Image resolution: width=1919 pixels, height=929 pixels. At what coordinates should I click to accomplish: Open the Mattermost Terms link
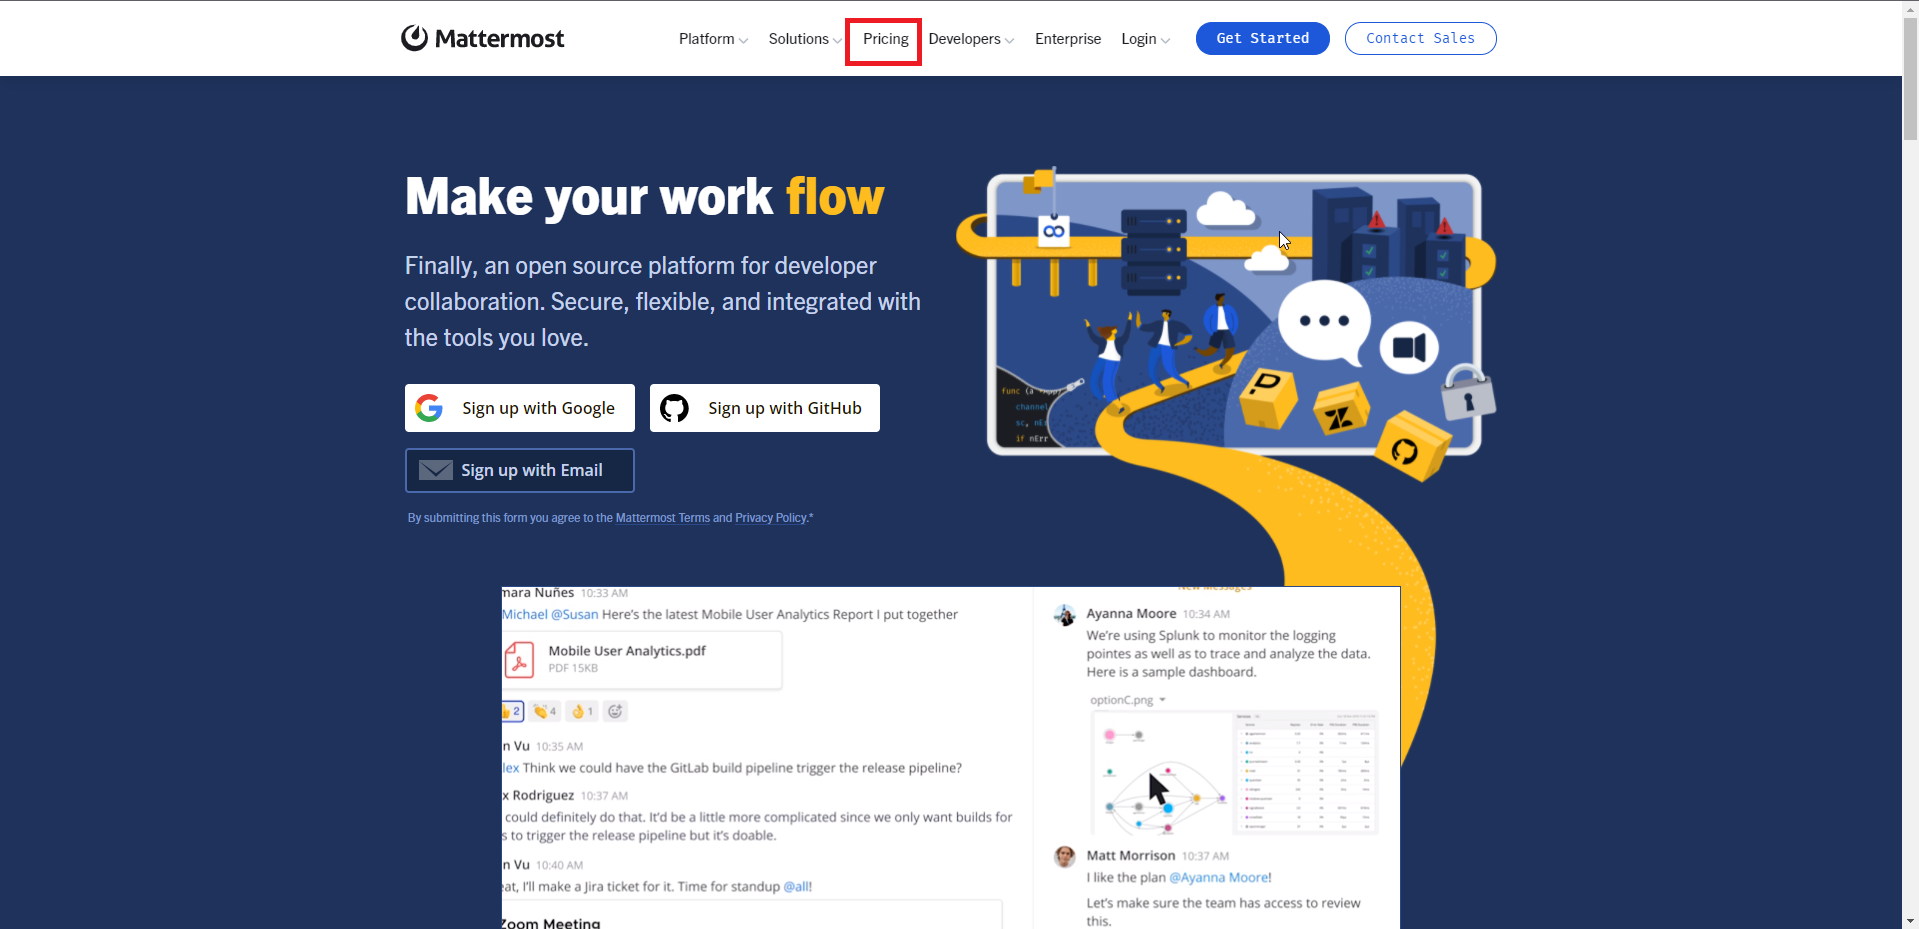(662, 518)
